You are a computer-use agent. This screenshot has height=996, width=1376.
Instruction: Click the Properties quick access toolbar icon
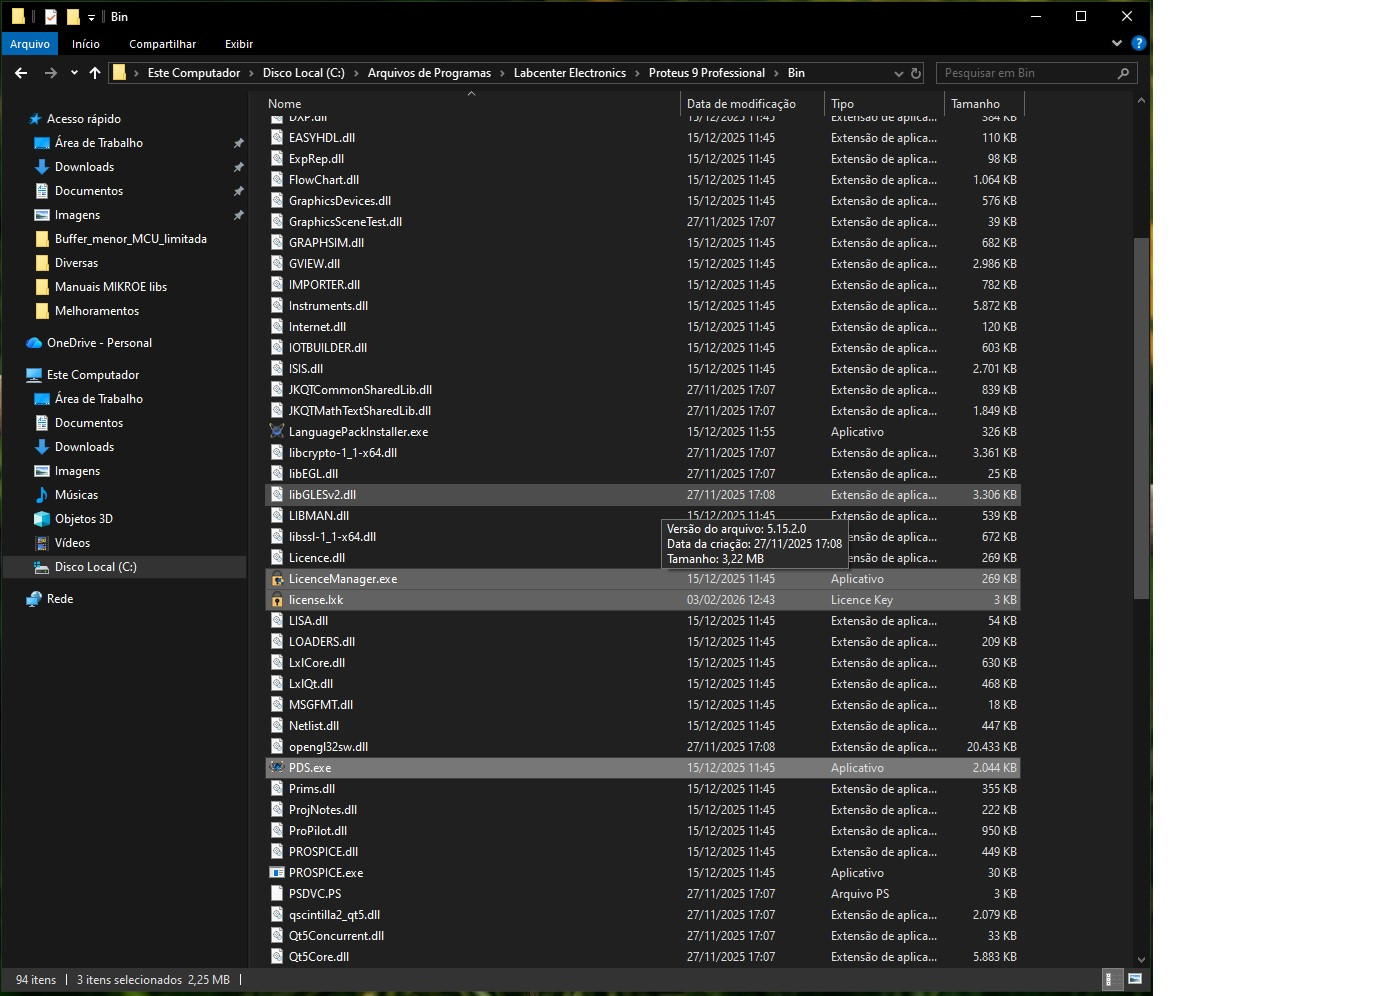(x=51, y=17)
